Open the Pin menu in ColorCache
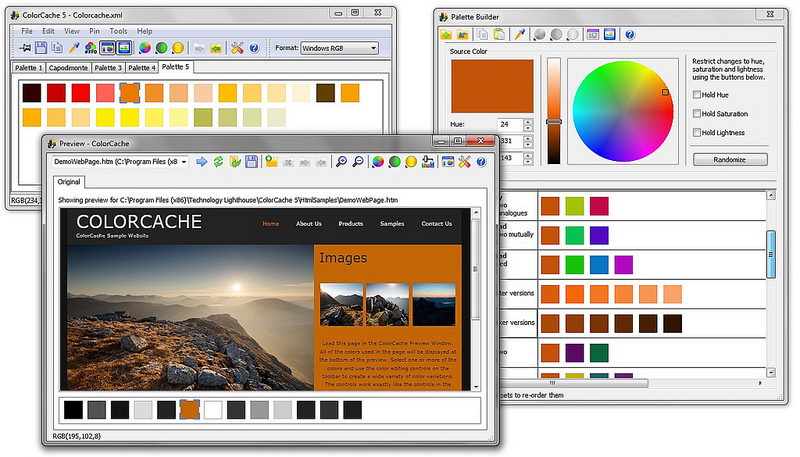The width and height of the screenshot is (800, 457). [x=94, y=31]
